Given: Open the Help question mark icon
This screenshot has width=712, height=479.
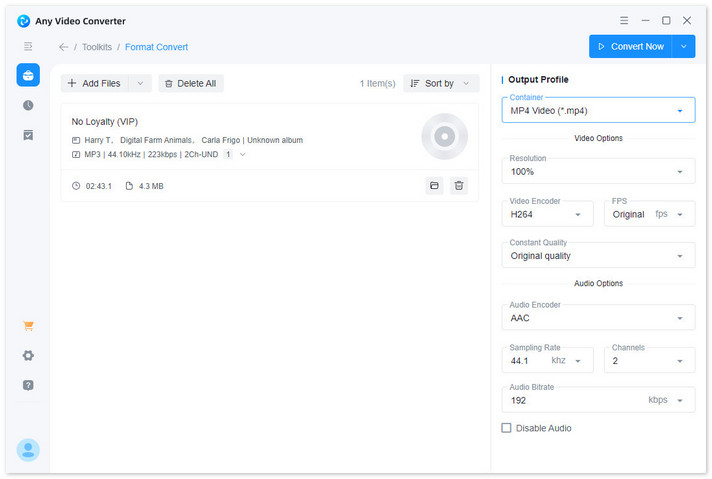Looking at the screenshot, I should pyautogui.click(x=28, y=385).
